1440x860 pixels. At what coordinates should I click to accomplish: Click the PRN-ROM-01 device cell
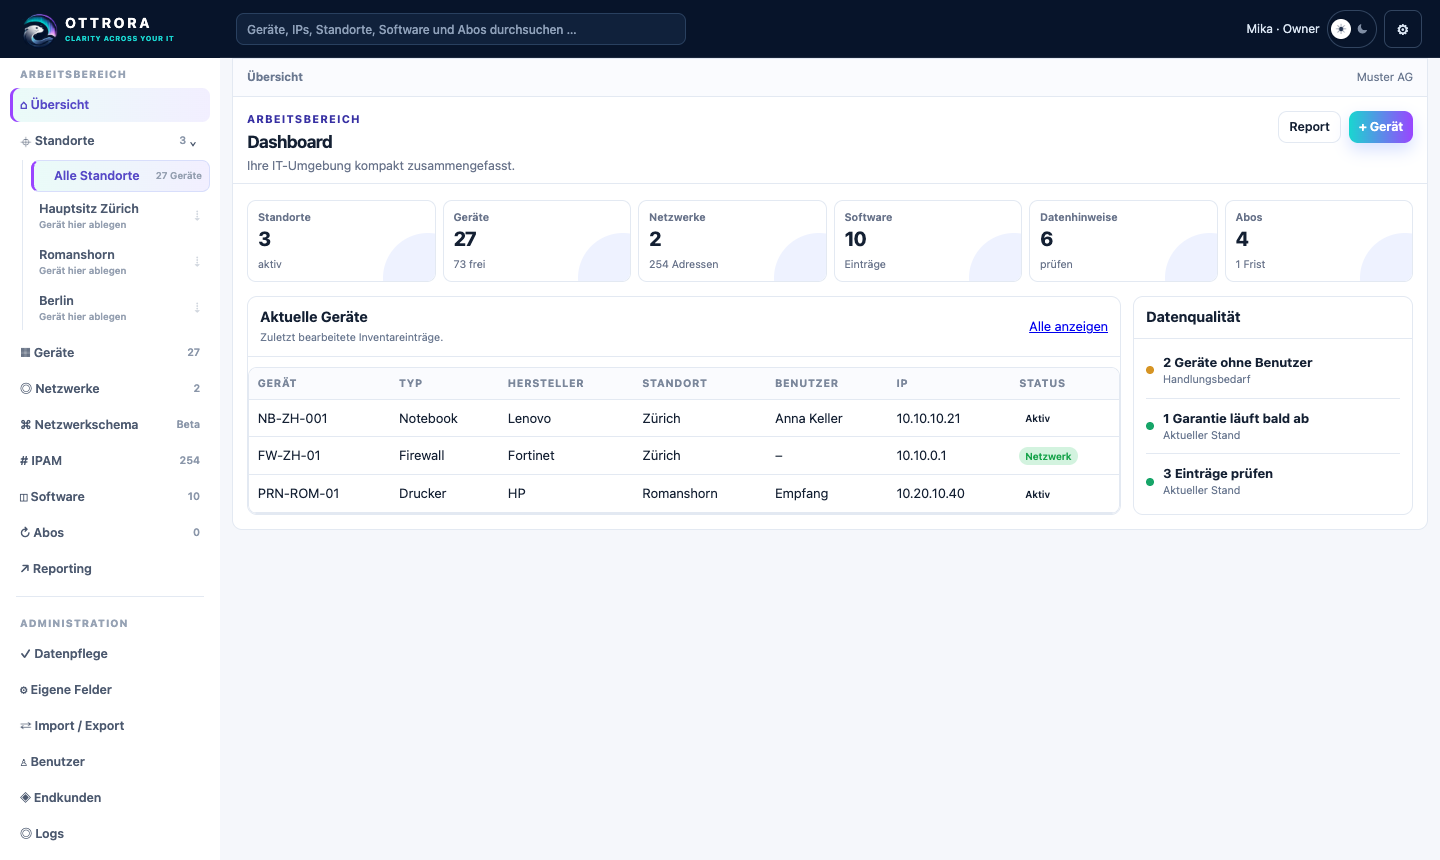point(299,494)
